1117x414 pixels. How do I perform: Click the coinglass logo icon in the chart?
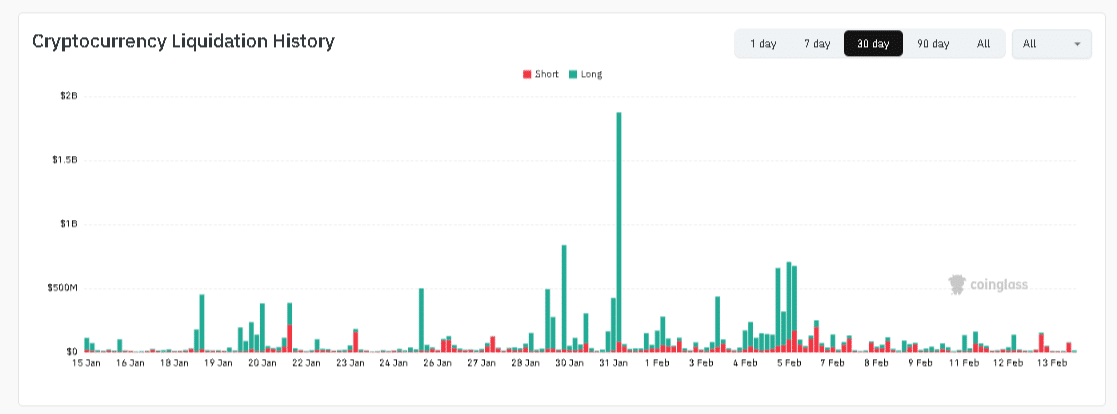click(x=957, y=285)
